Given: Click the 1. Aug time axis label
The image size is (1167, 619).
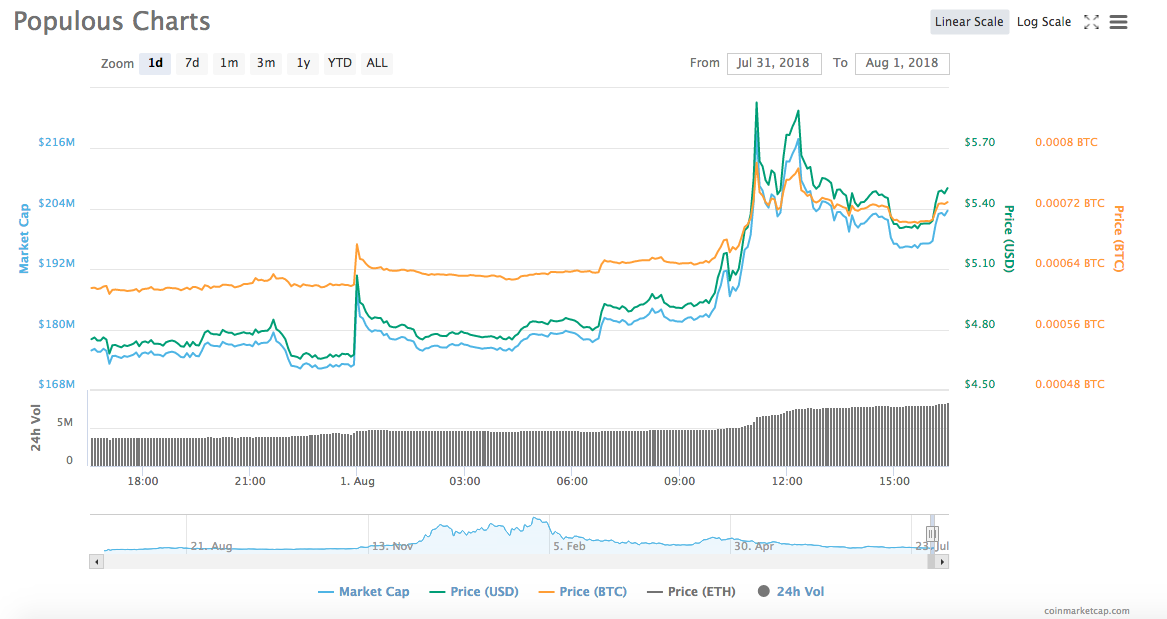Looking at the screenshot, I should tap(357, 481).
